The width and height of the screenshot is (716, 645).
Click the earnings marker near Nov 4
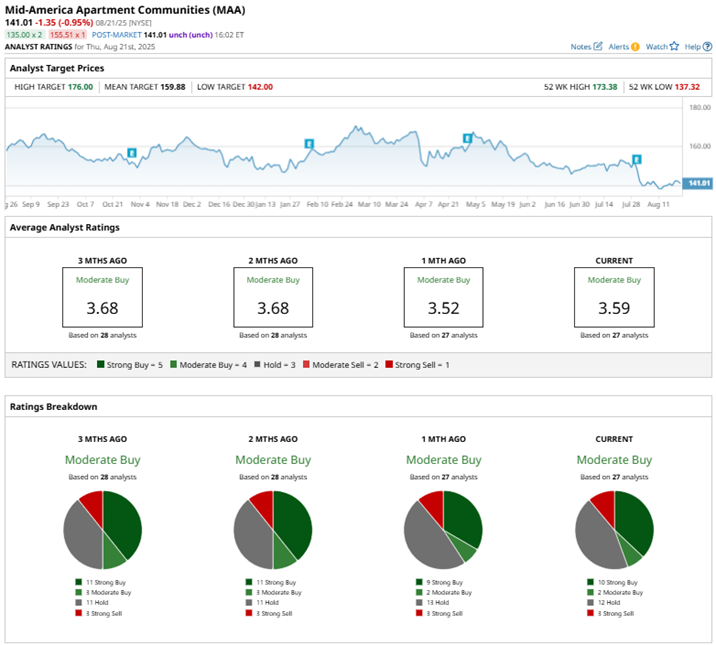click(x=132, y=152)
